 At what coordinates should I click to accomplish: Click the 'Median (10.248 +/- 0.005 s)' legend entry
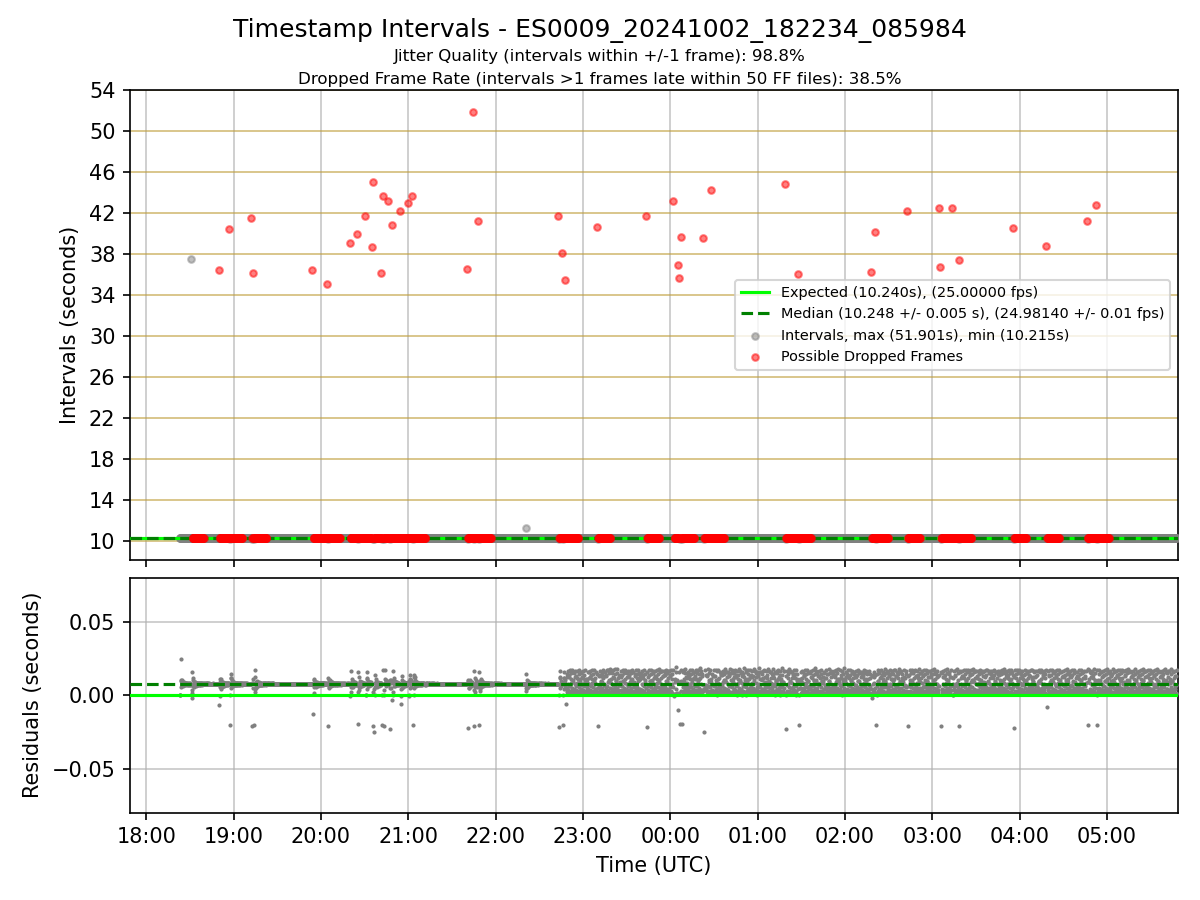click(x=972, y=313)
